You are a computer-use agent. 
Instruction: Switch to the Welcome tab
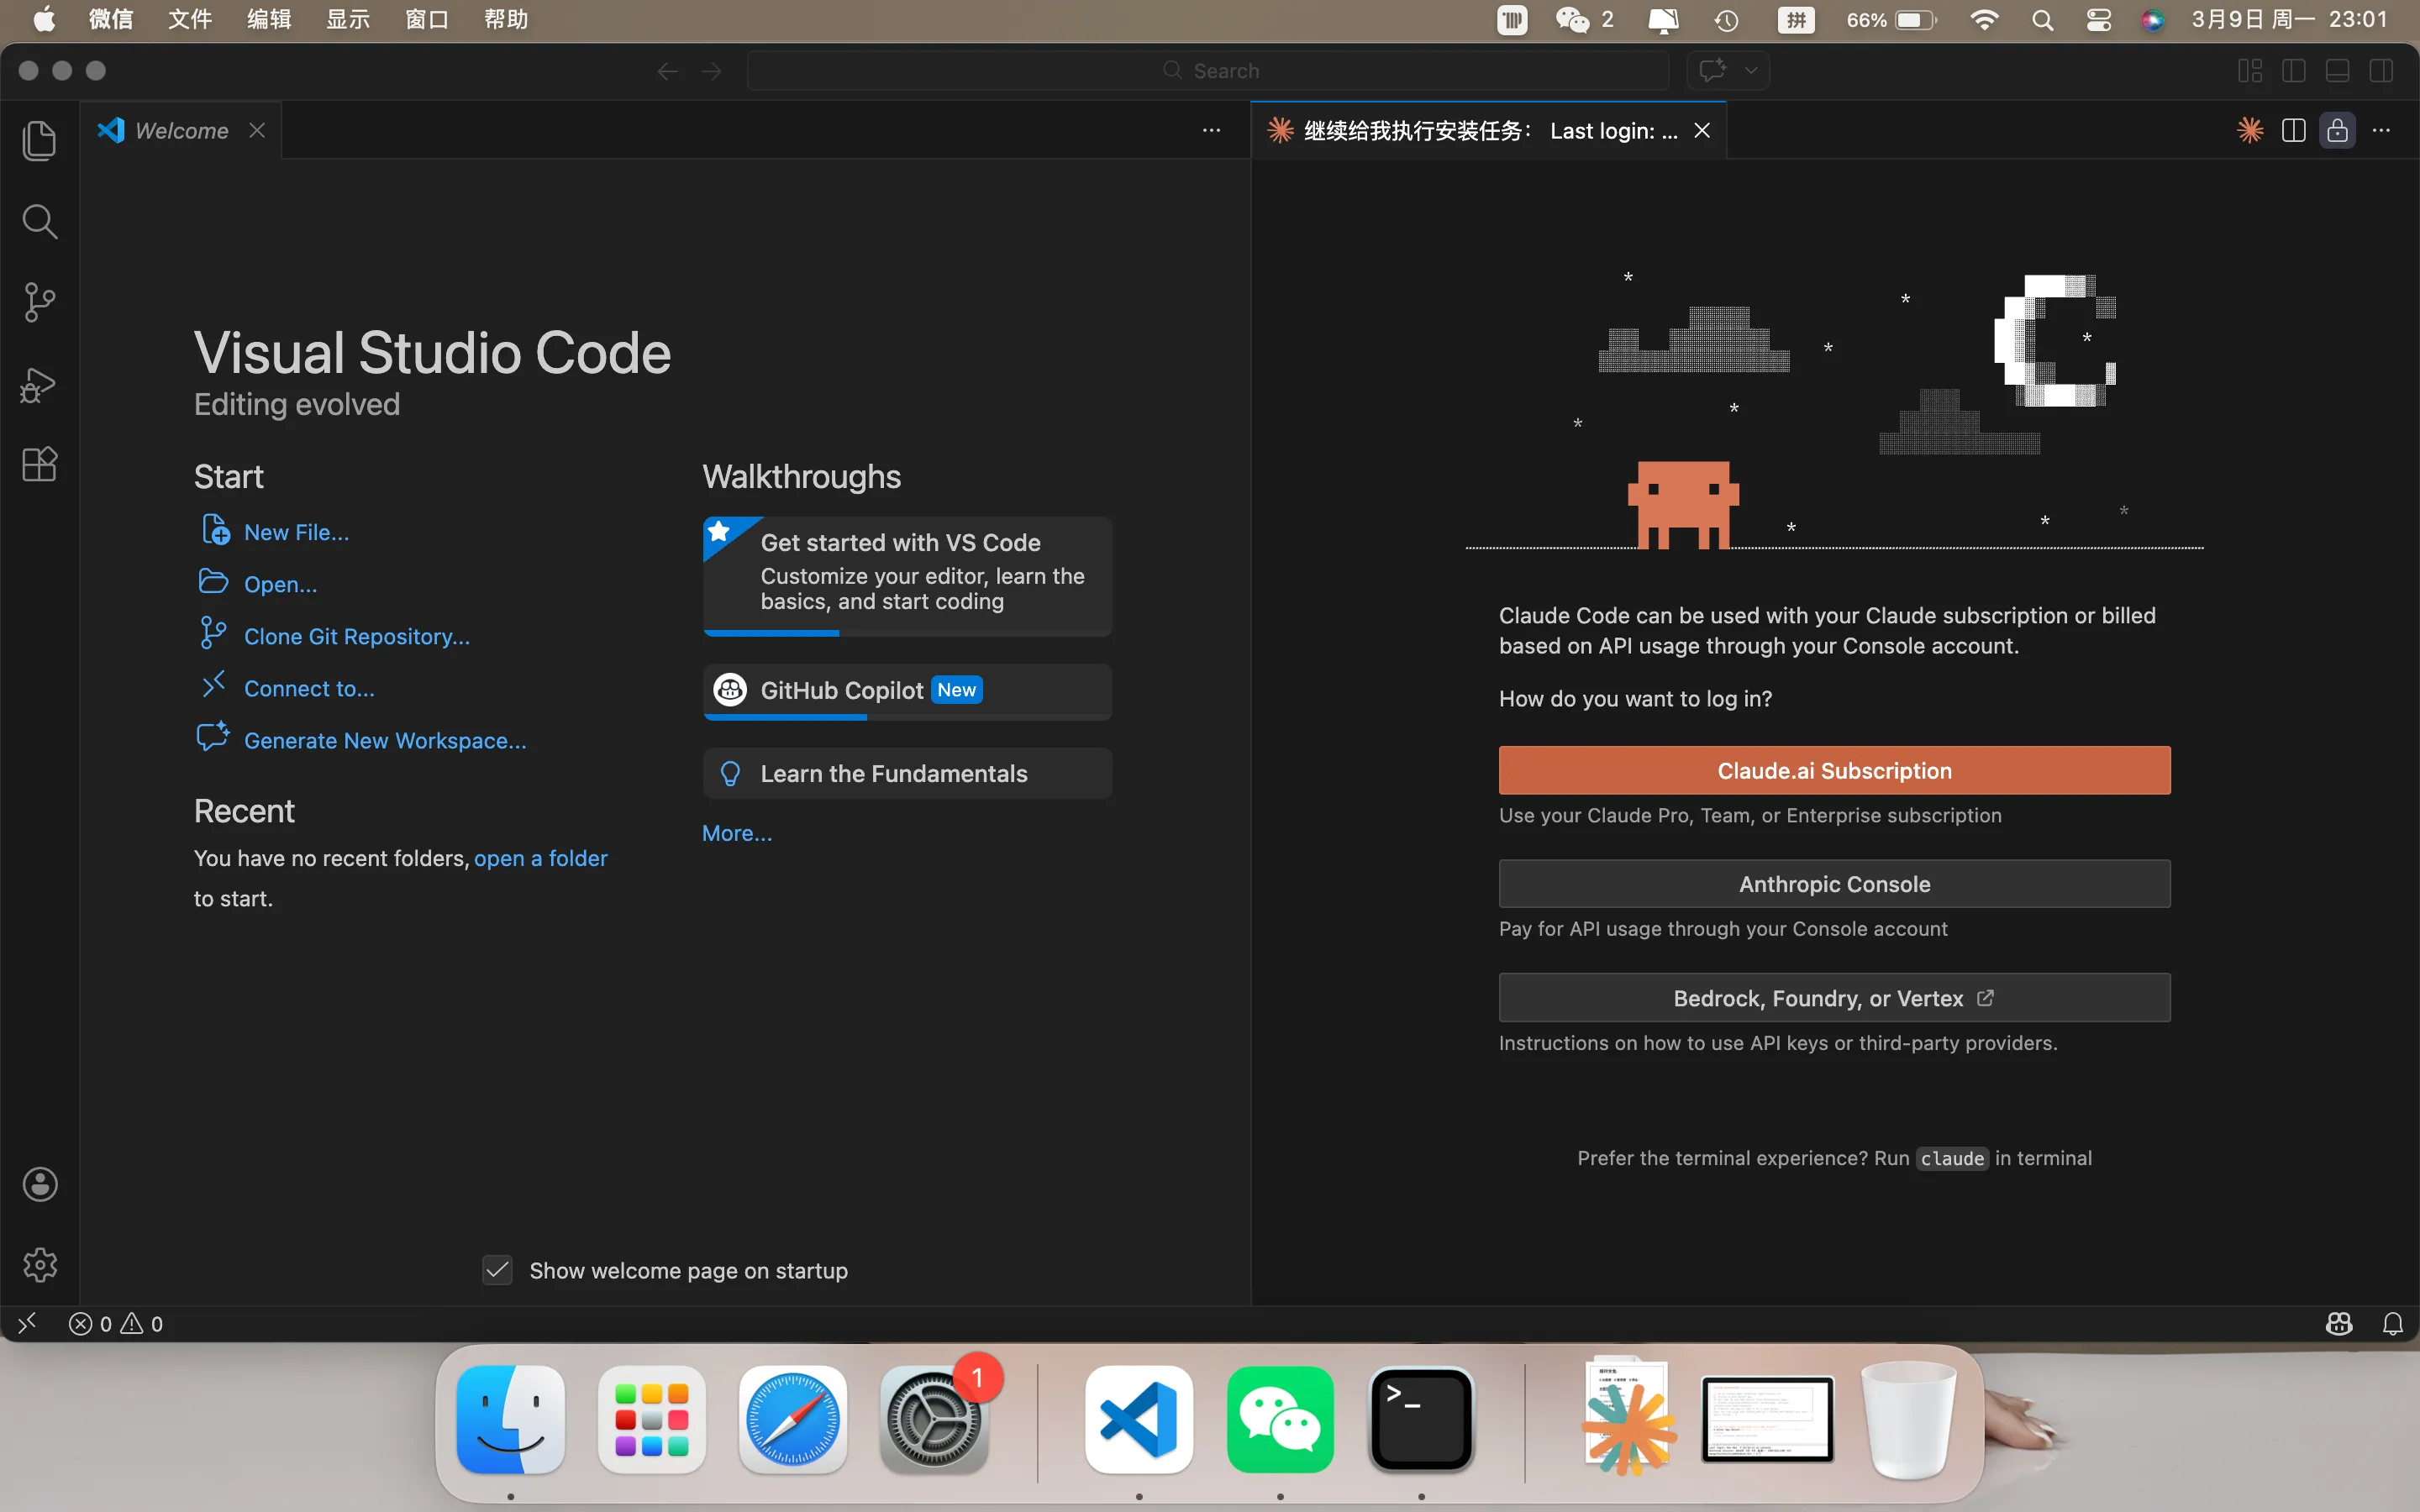(x=181, y=130)
